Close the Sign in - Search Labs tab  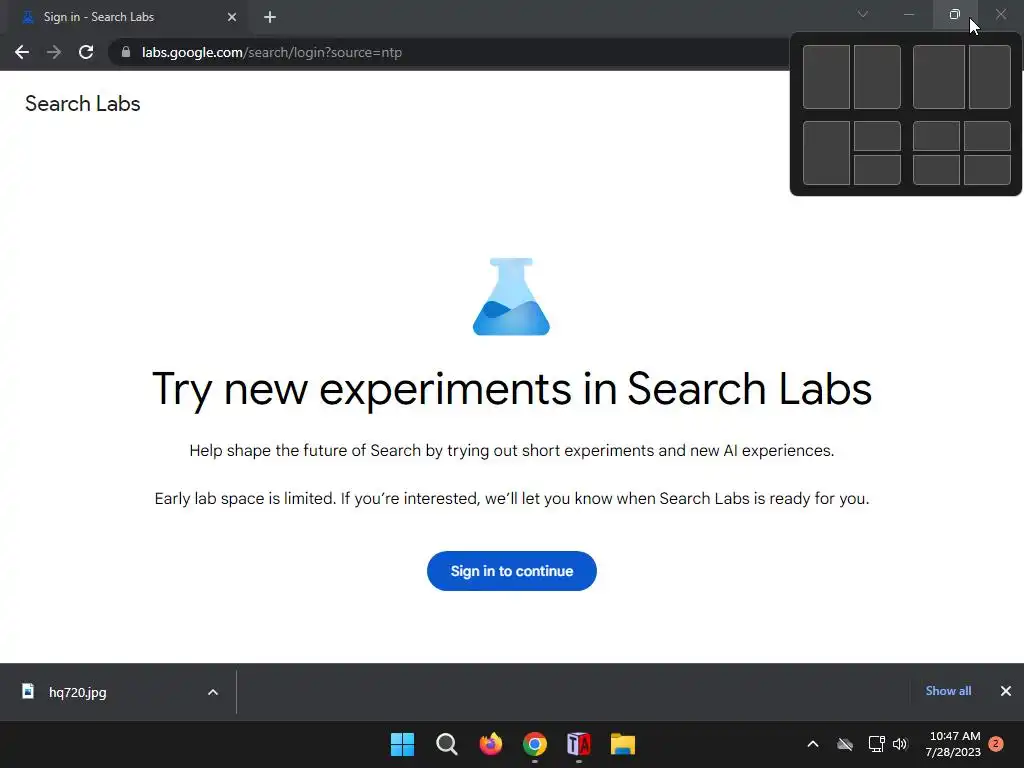click(x=232, y=17)
